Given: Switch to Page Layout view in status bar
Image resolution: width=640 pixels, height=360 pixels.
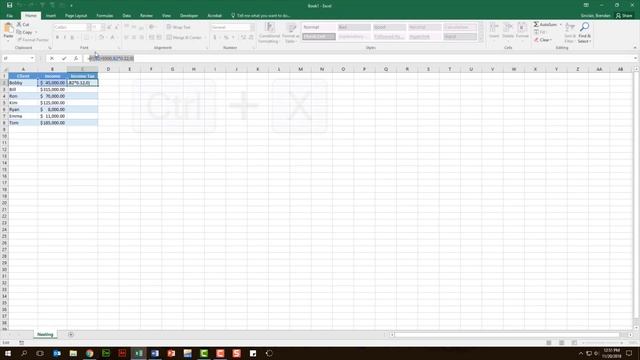Looking at the screenshot, I should point(562,342).
